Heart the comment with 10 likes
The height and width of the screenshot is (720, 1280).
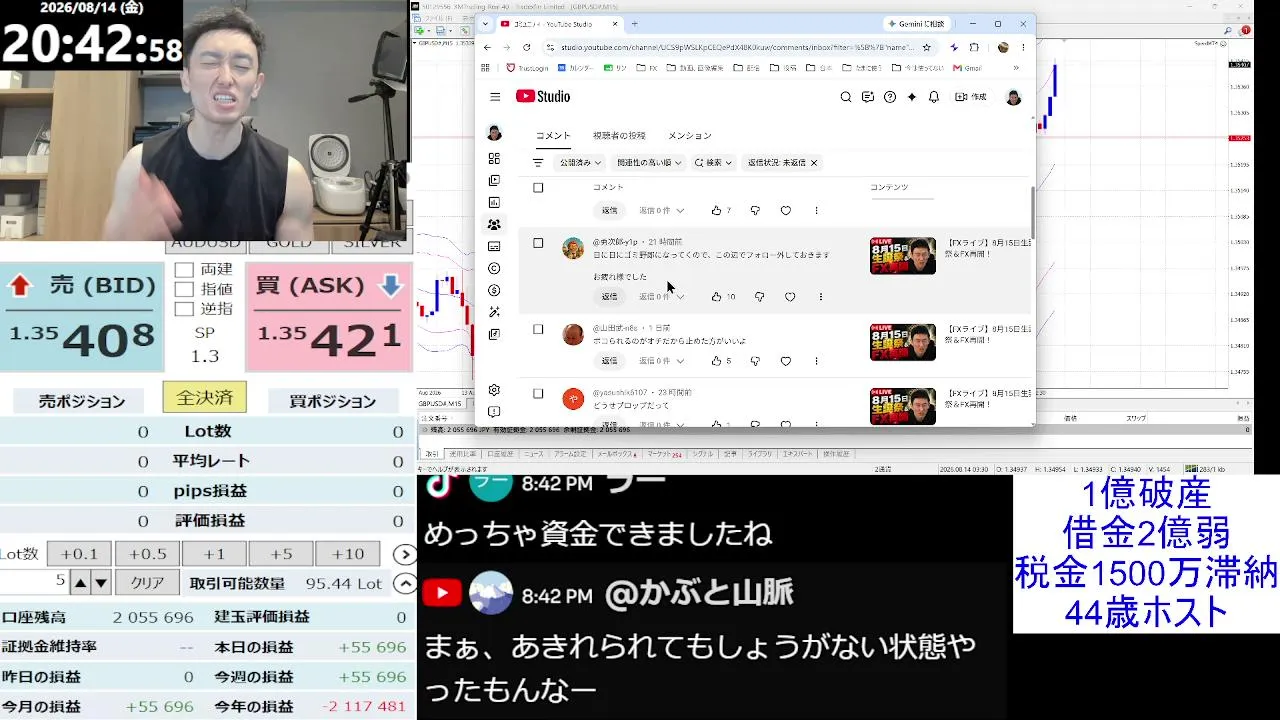tap(790, 297)
